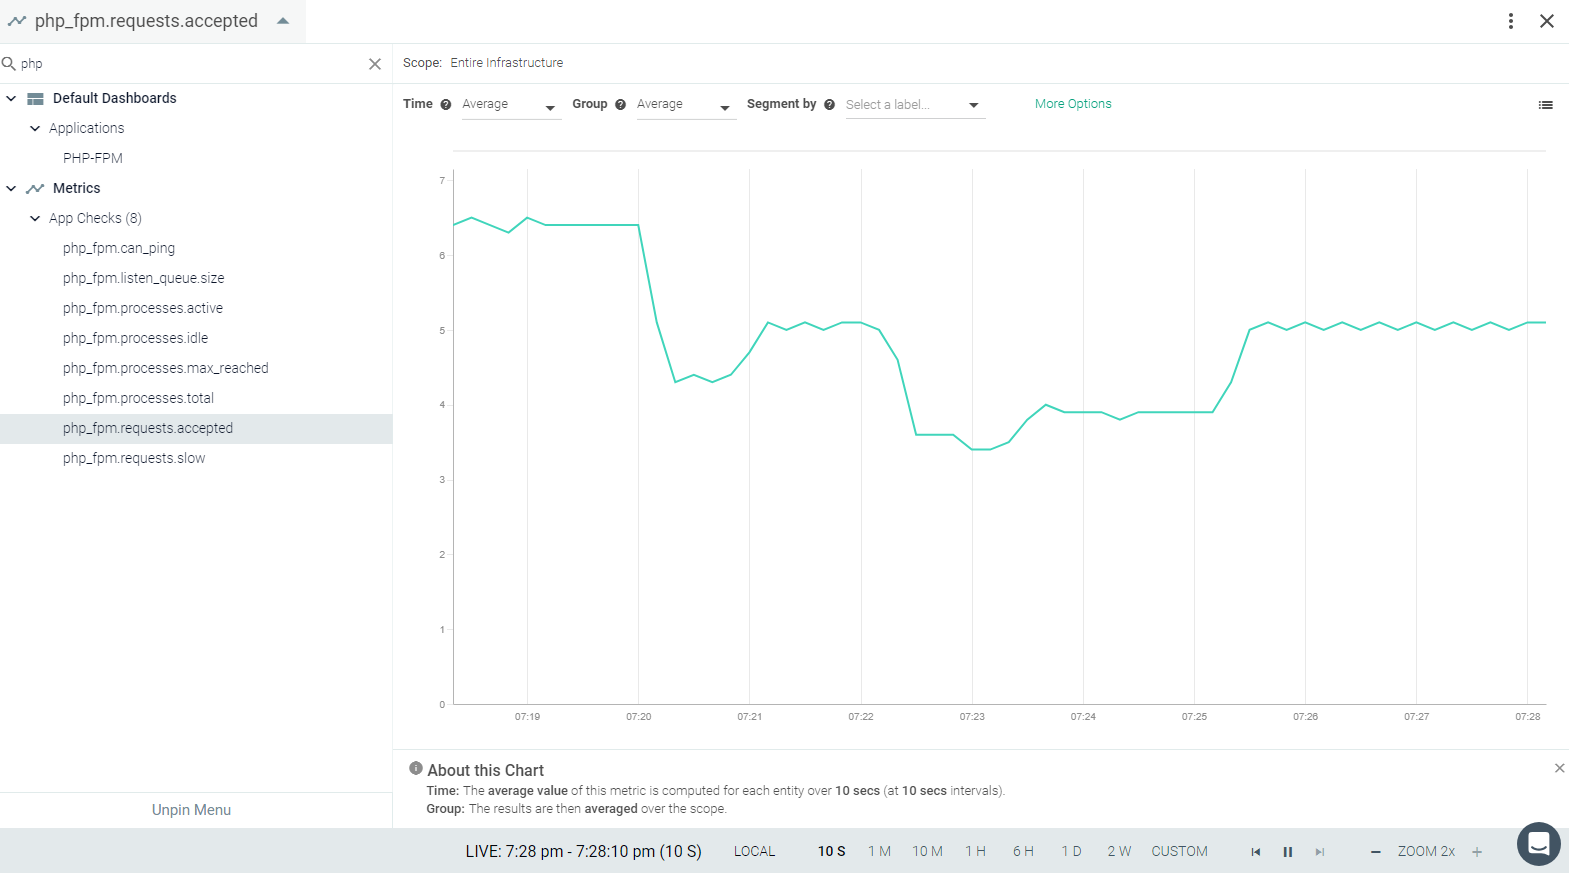Click the Default Dashboards icon

(35, 98)
